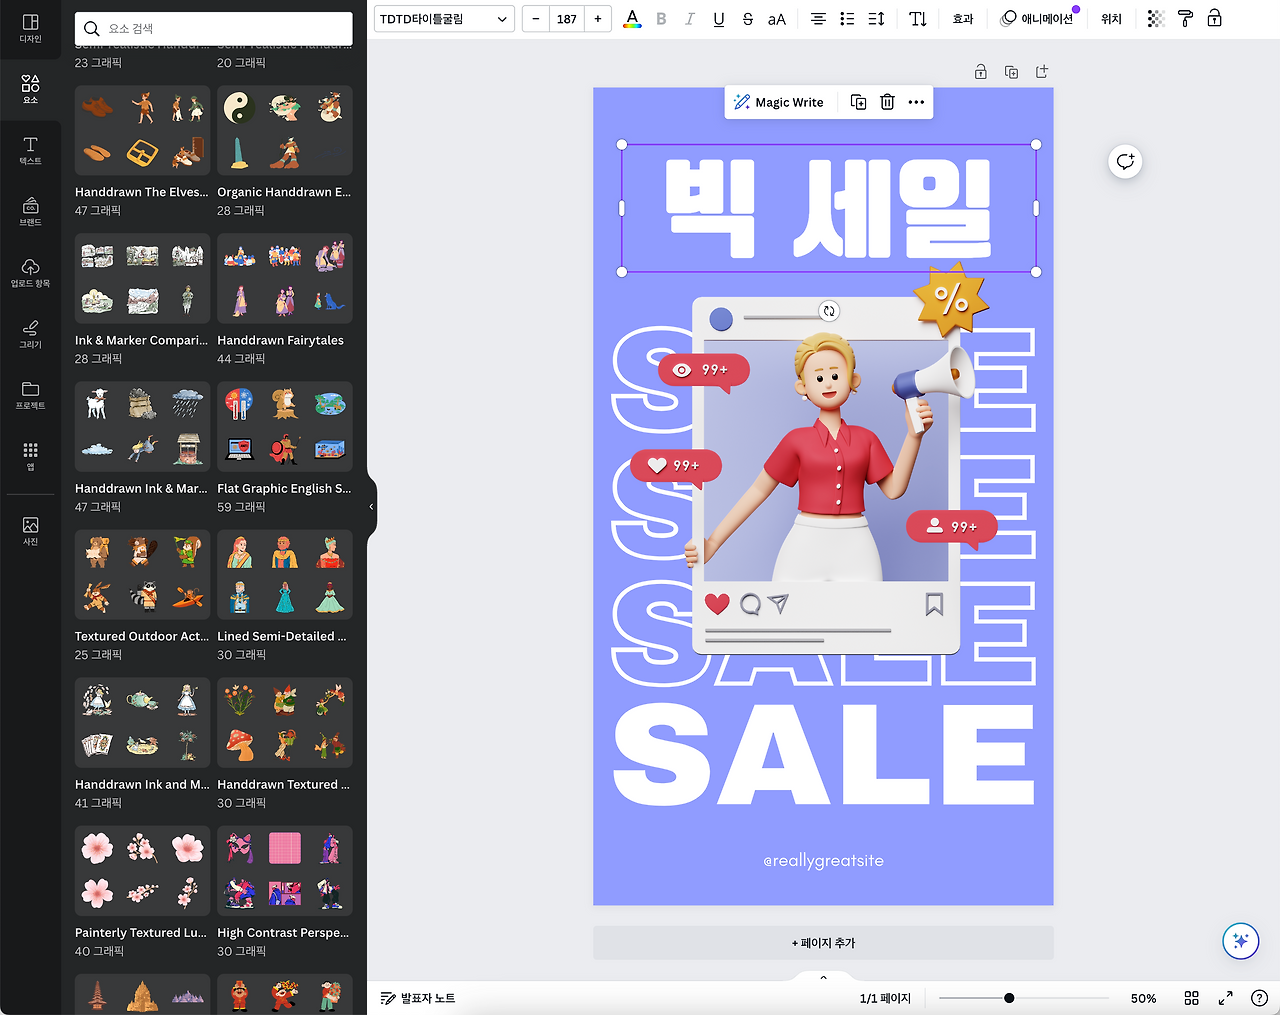Copy styles with the paint roller icon
This screenshot has width=1280, height=1015.
(x=1185, y=18)
